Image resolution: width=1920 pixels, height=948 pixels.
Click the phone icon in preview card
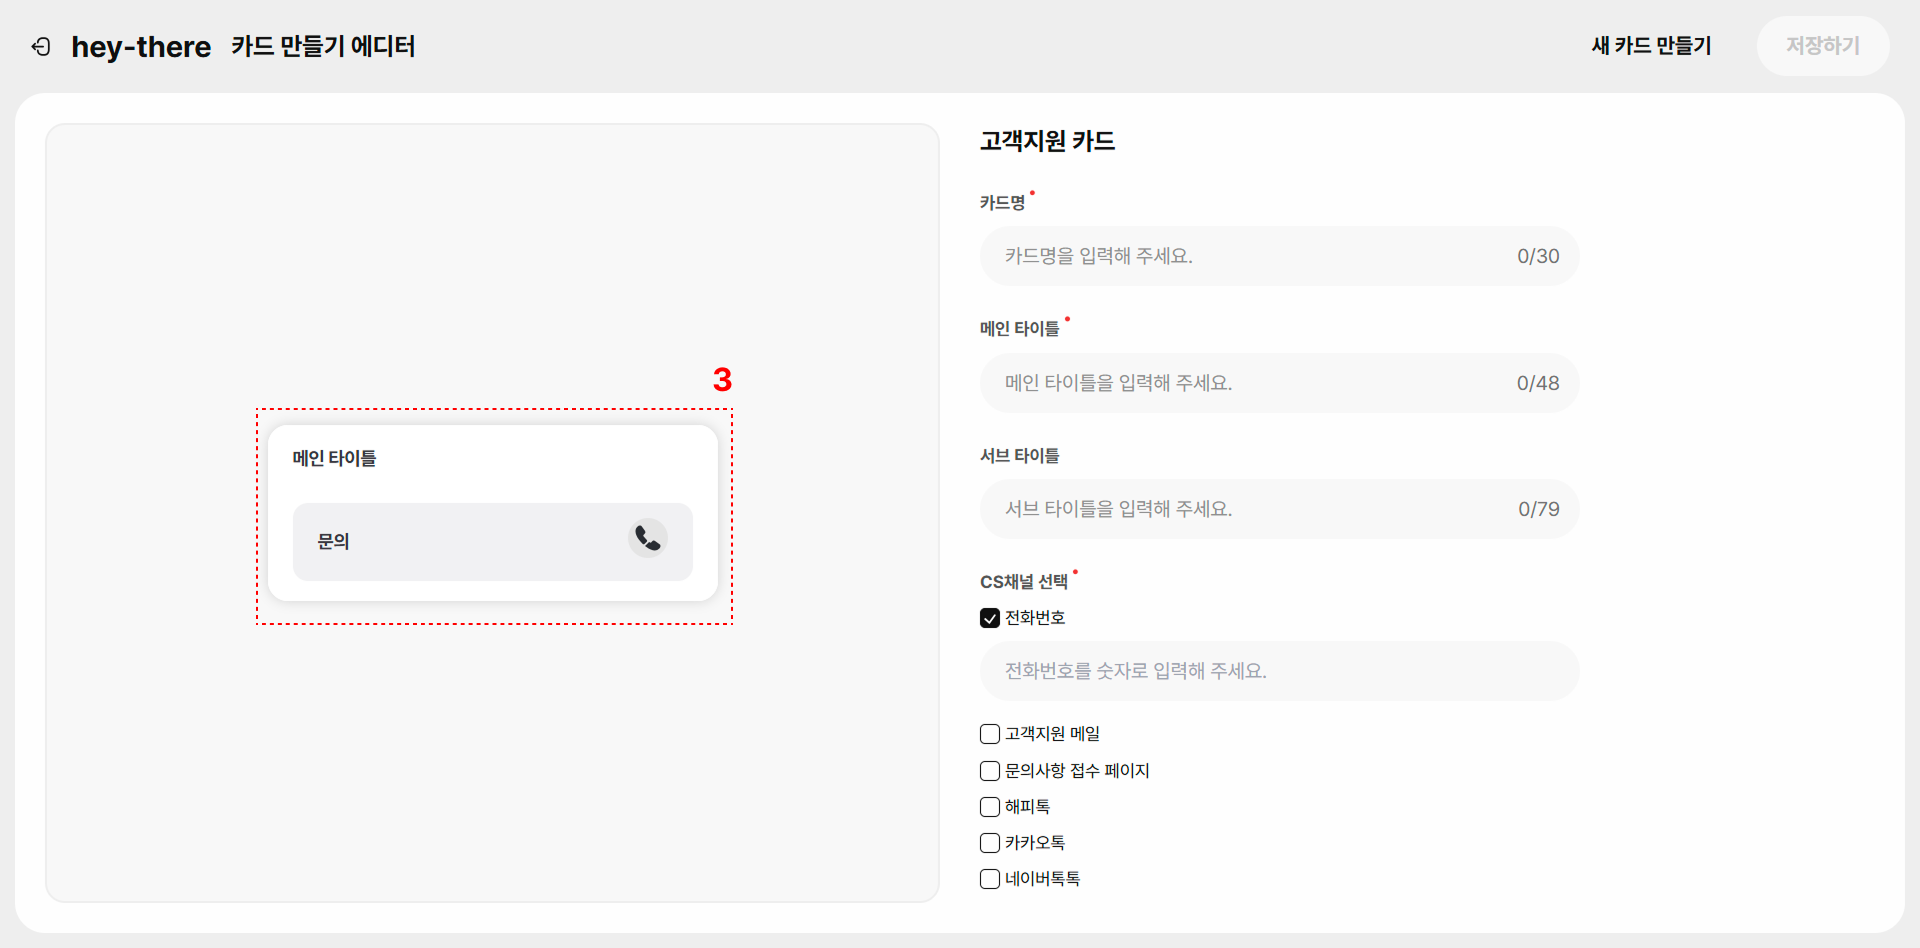(x=648, y=538)
